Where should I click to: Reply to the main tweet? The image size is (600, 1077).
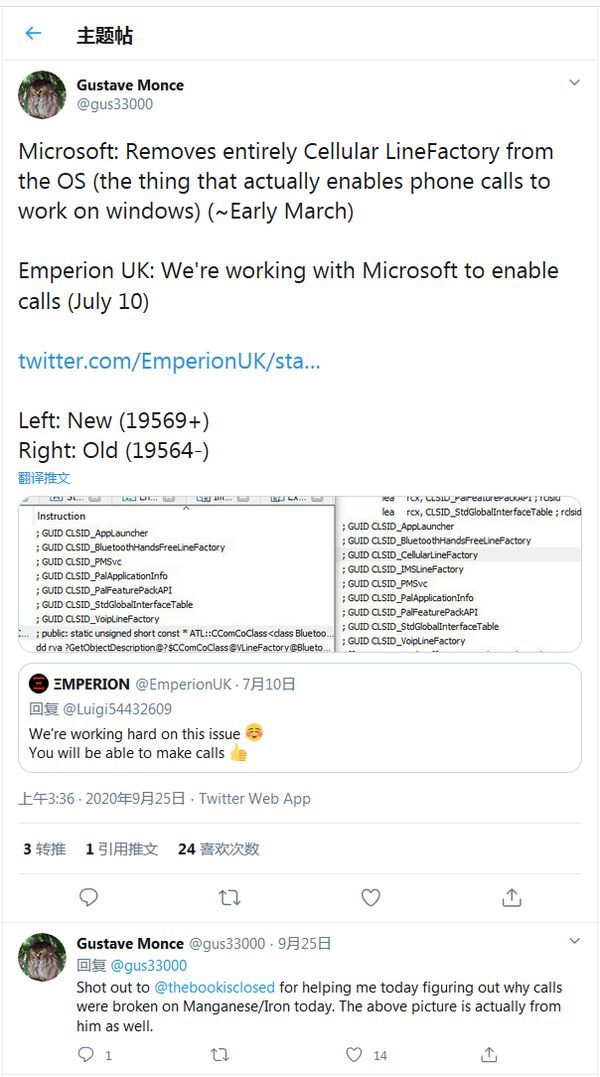point(88,897)
